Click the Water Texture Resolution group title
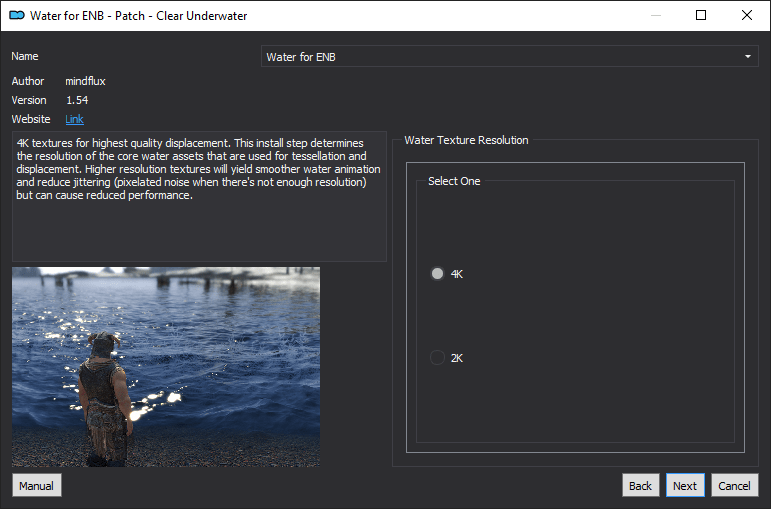The image size is (771, 509). tap(466, 140)
